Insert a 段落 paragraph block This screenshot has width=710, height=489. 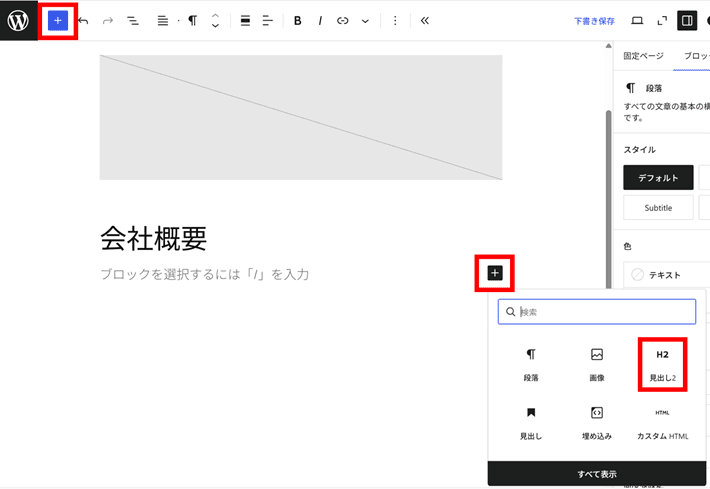click(531, 364)
